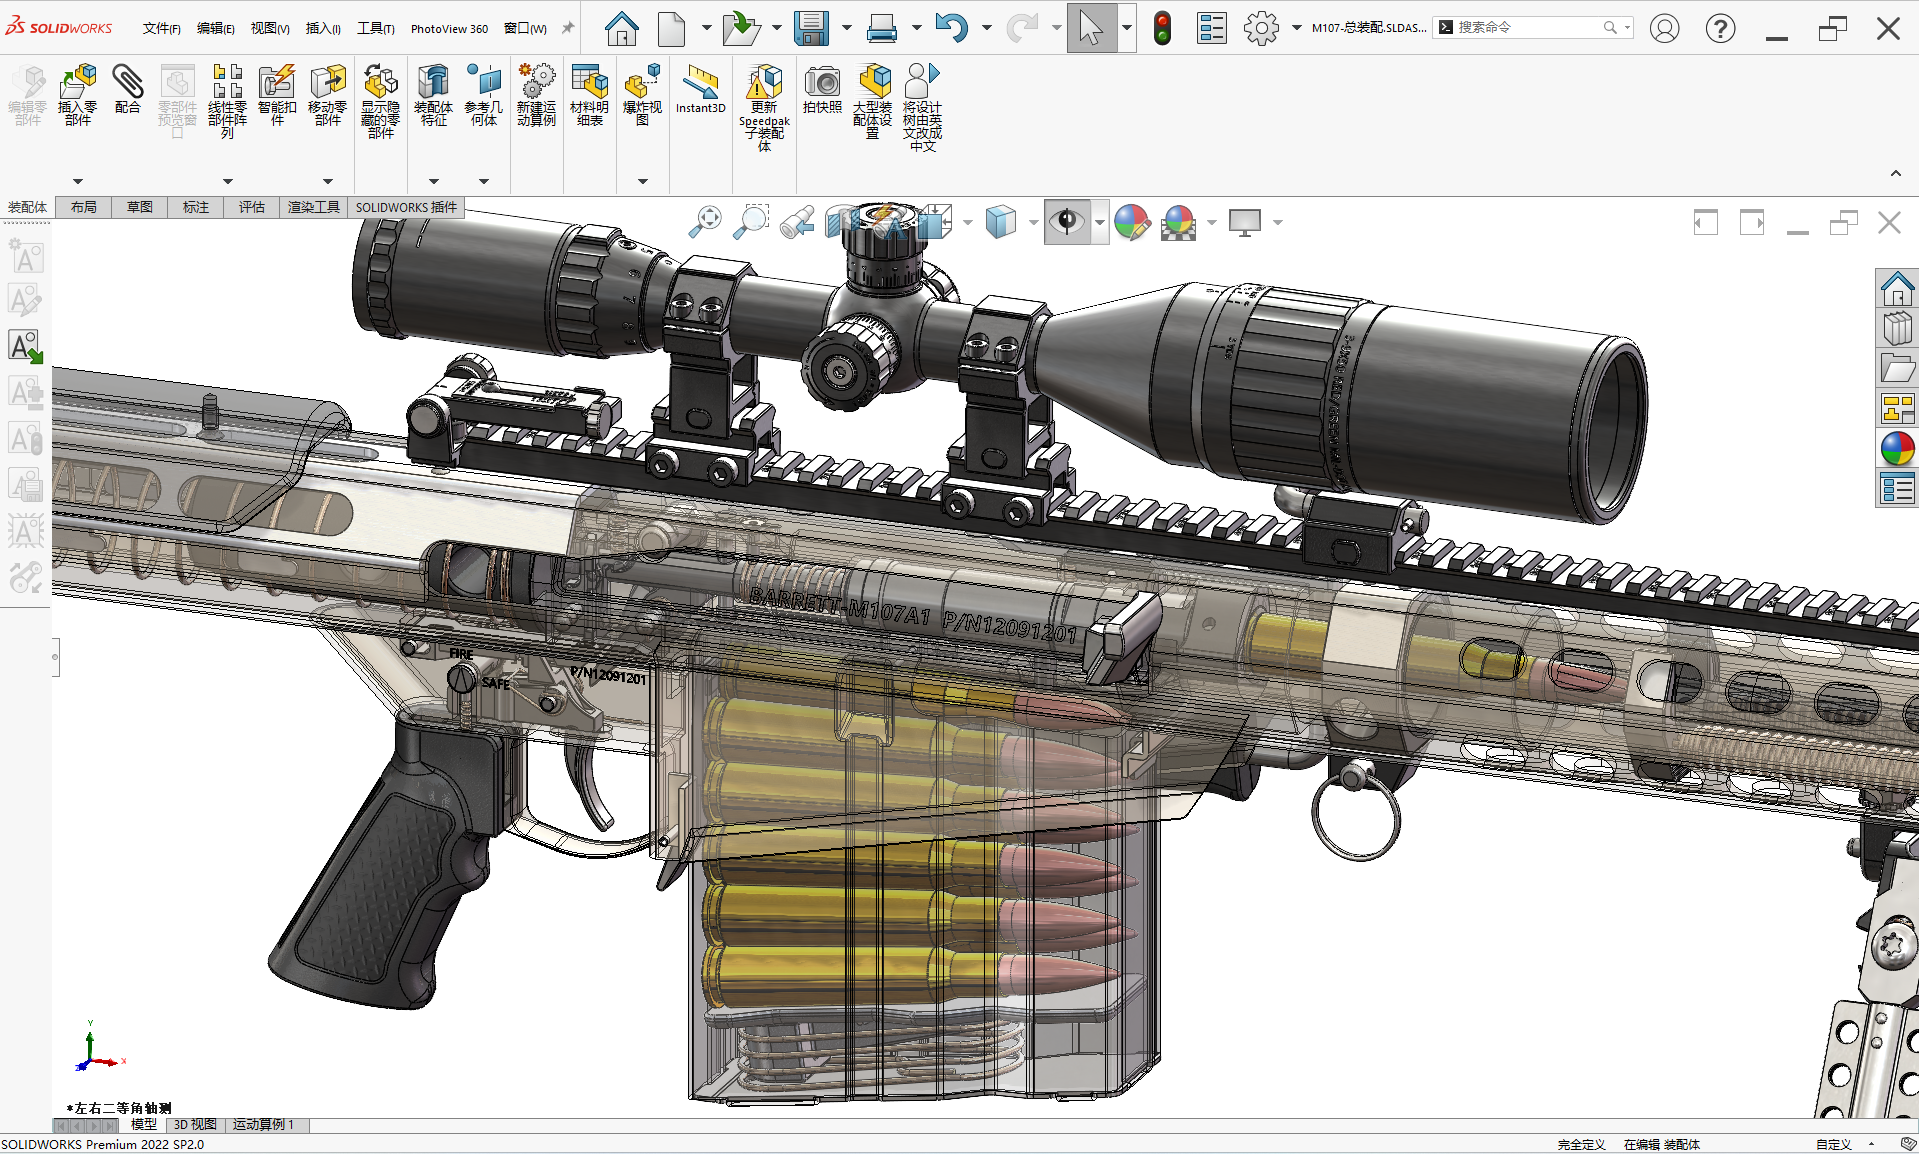1919x1154 pixels.
Task: Switch to the SOLIDWORKS 插件 tab
Action: click(406, 207)
